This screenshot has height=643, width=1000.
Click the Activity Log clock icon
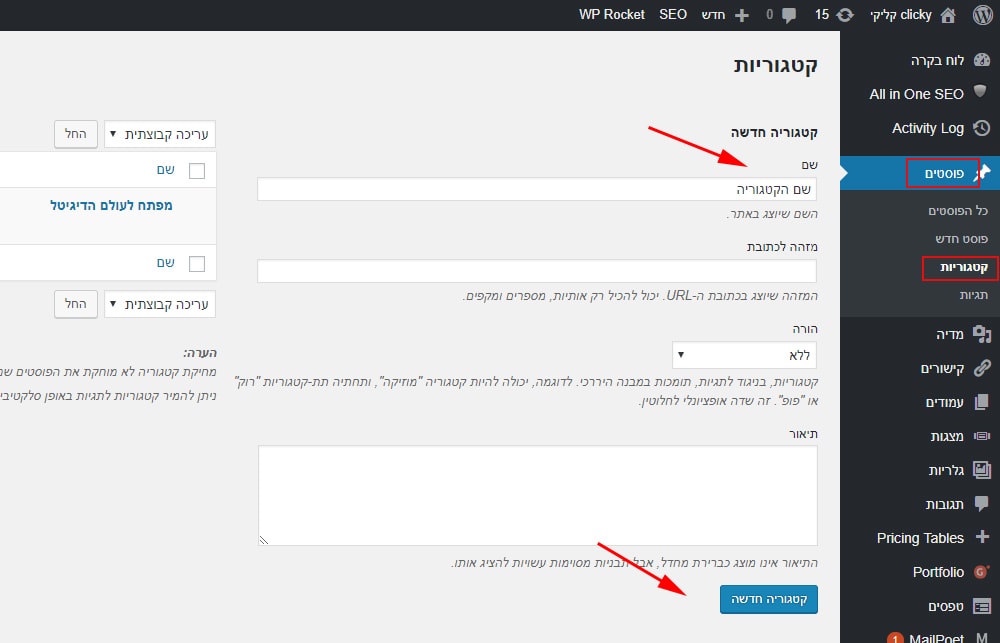982,128
